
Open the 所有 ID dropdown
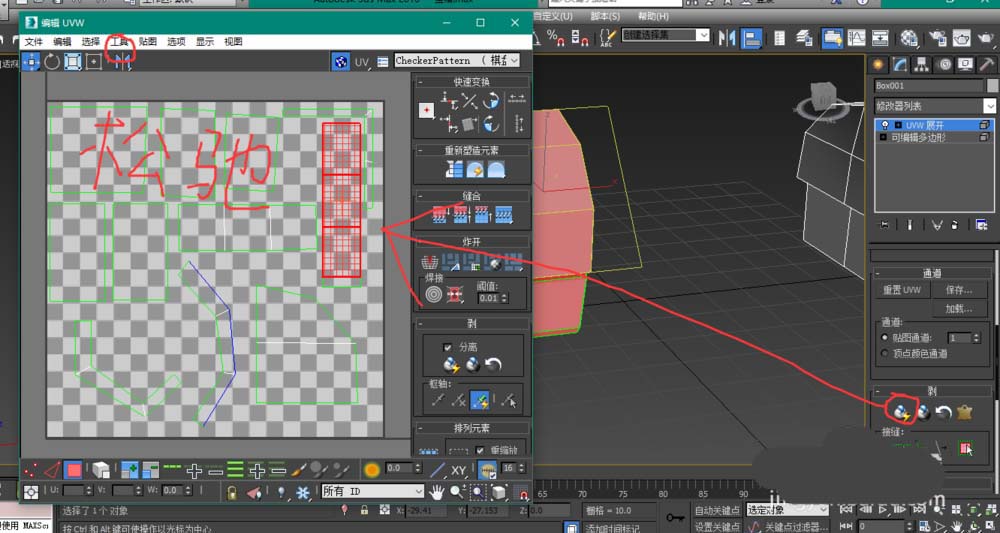[x=372, y=491]
